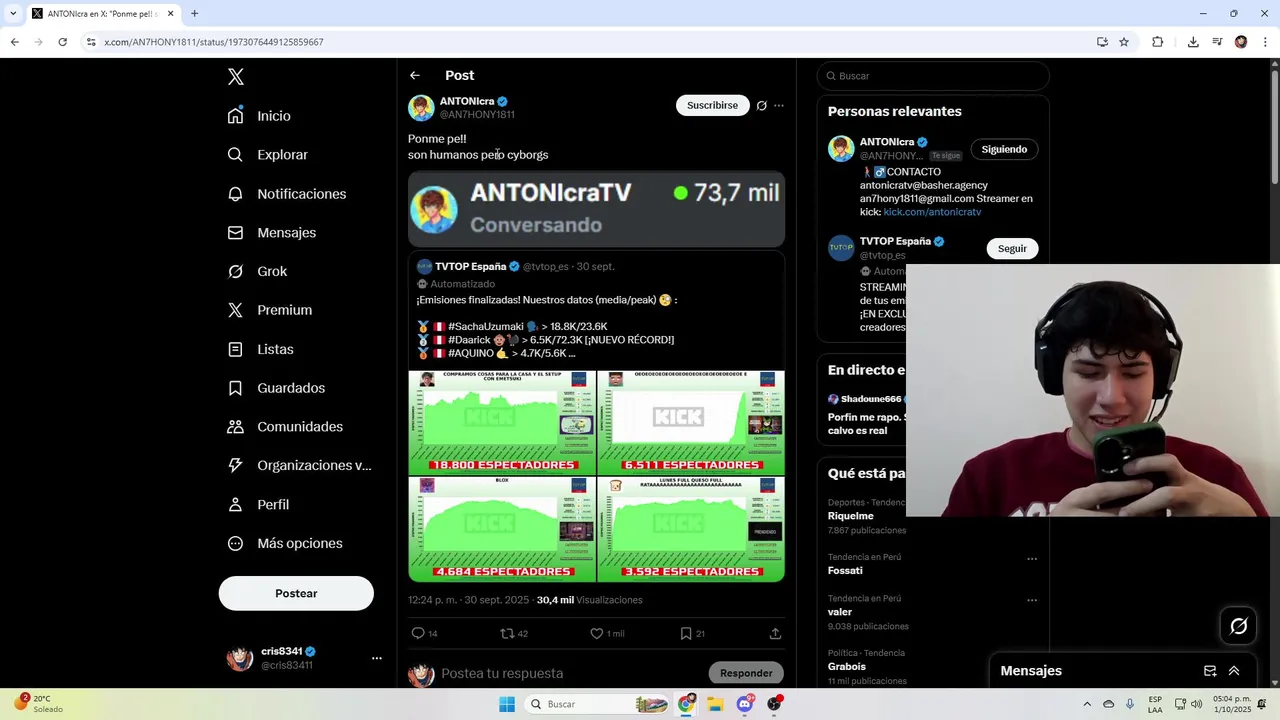Image resolution: width=1280 pixels, height=720 pixels.
Task: Open the 6.511 espectadores chart image
Action: (x=691, y=422)
